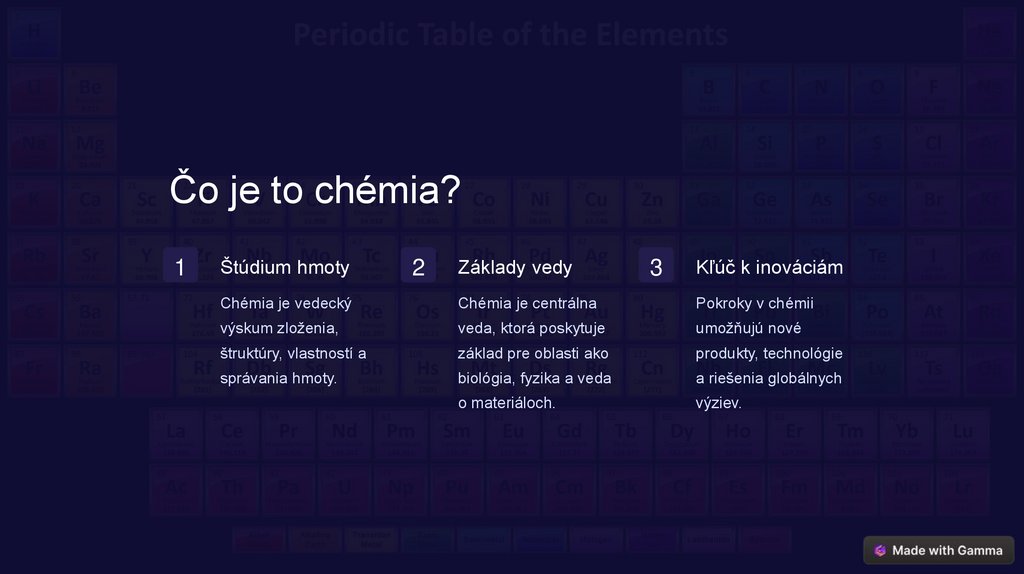
Task: Click the Lu element cell in background
Action: (962, 433)
